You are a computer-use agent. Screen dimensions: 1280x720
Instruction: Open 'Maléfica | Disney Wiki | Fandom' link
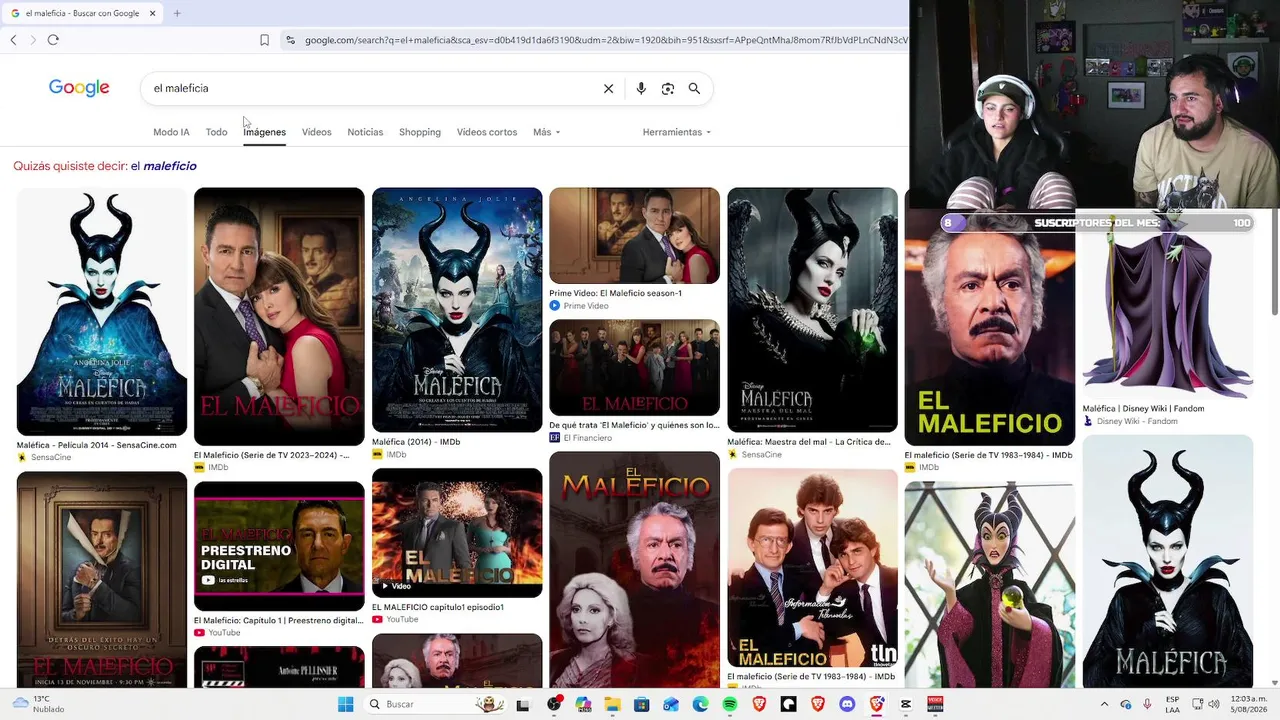pyautogui.click(x=1143, y=408)
